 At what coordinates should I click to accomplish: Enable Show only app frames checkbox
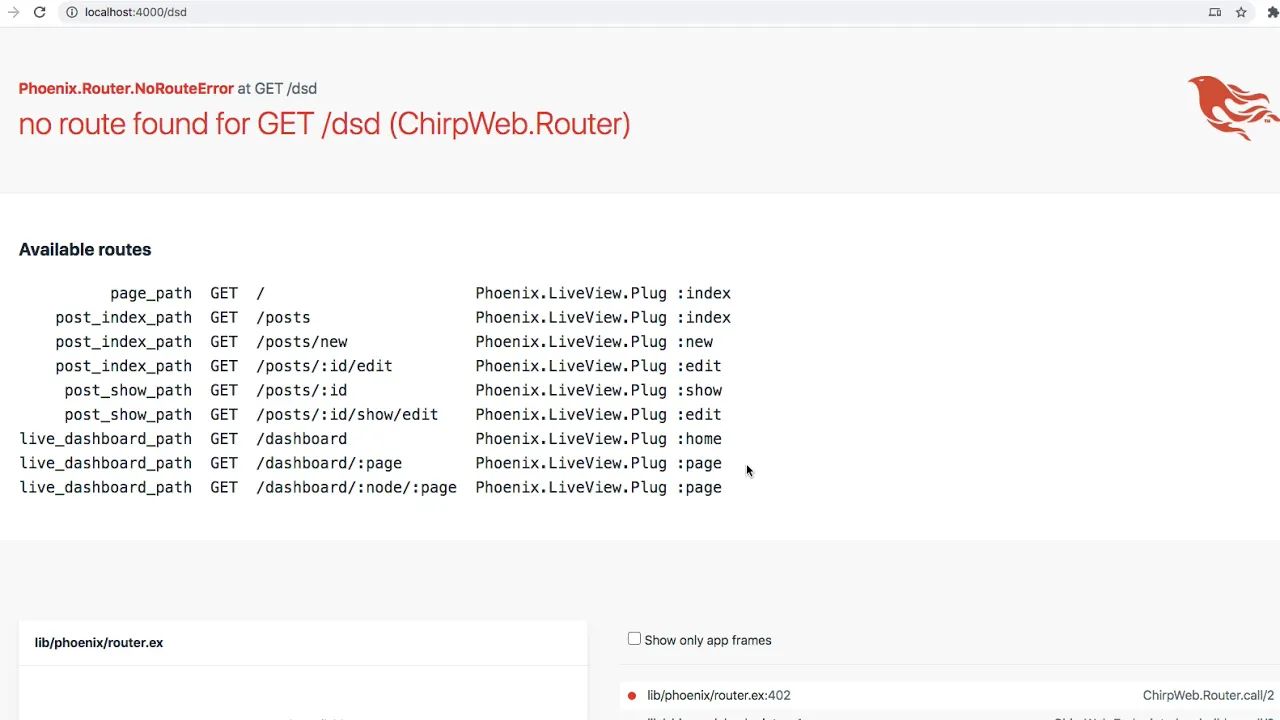tap(634, 639)
